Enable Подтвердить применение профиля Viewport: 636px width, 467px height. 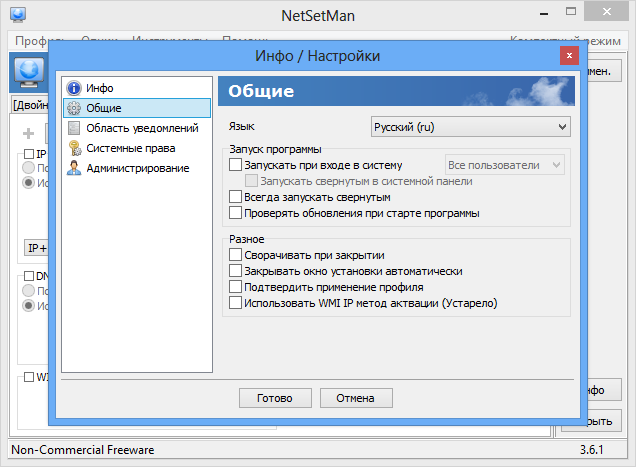coord(235,287)
